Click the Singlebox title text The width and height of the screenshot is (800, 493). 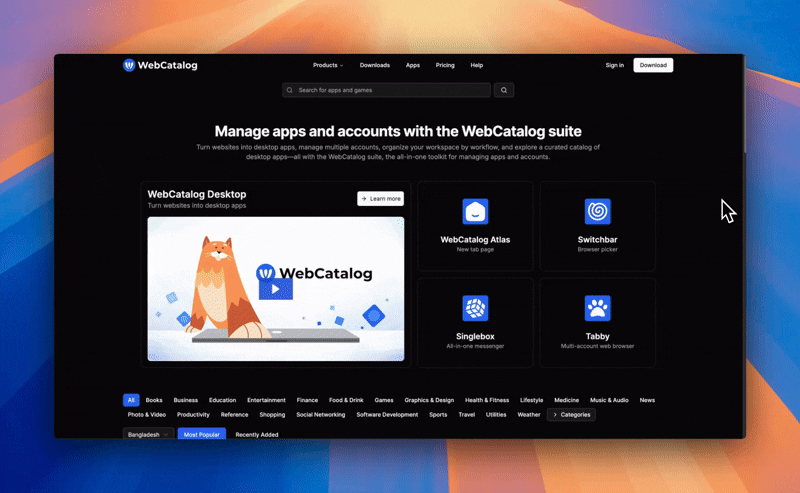coord(475,336)
